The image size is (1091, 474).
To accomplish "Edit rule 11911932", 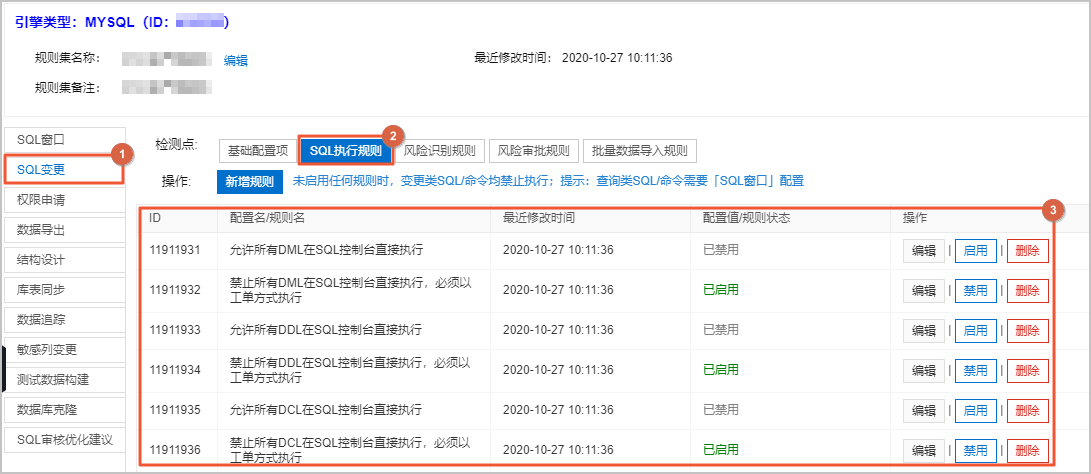I will pyautogui.click(x=924, y=290).
